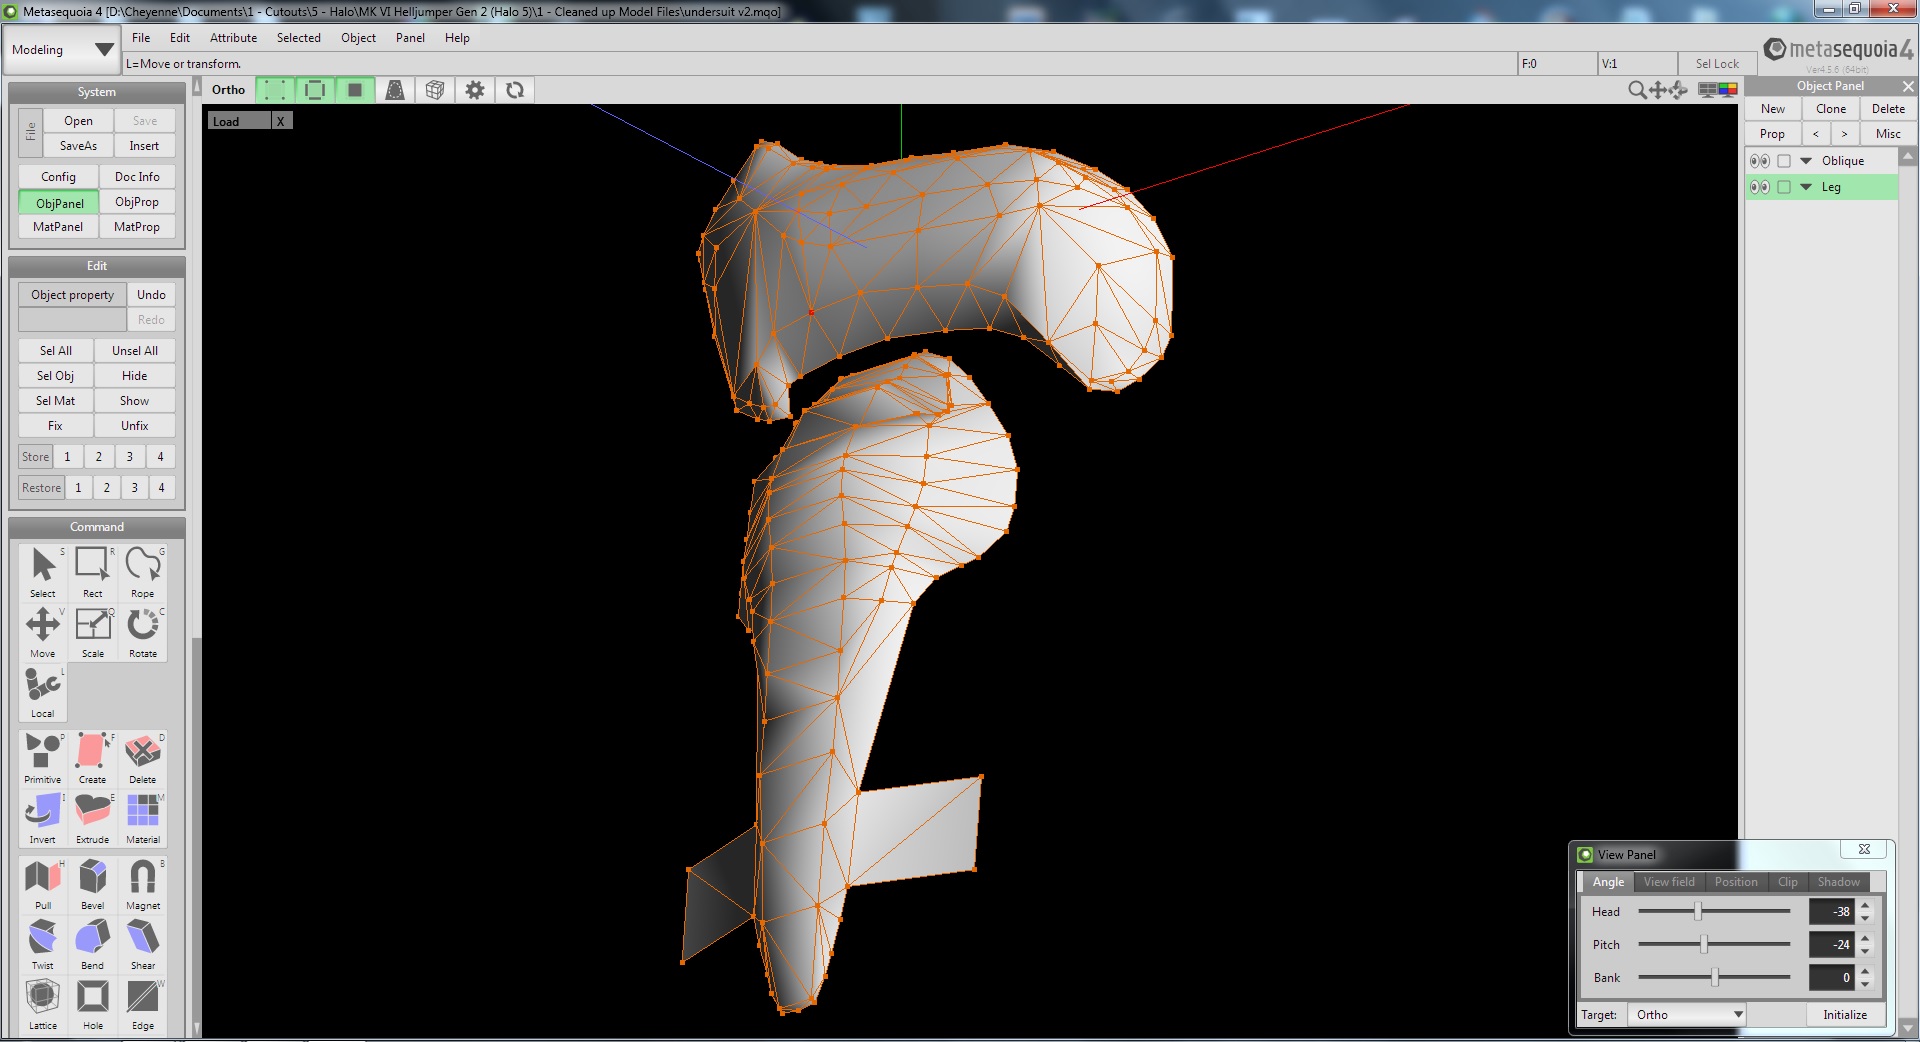Select the Select arrow tool
The image size is (1920, 1042).
tap(43, 572)
